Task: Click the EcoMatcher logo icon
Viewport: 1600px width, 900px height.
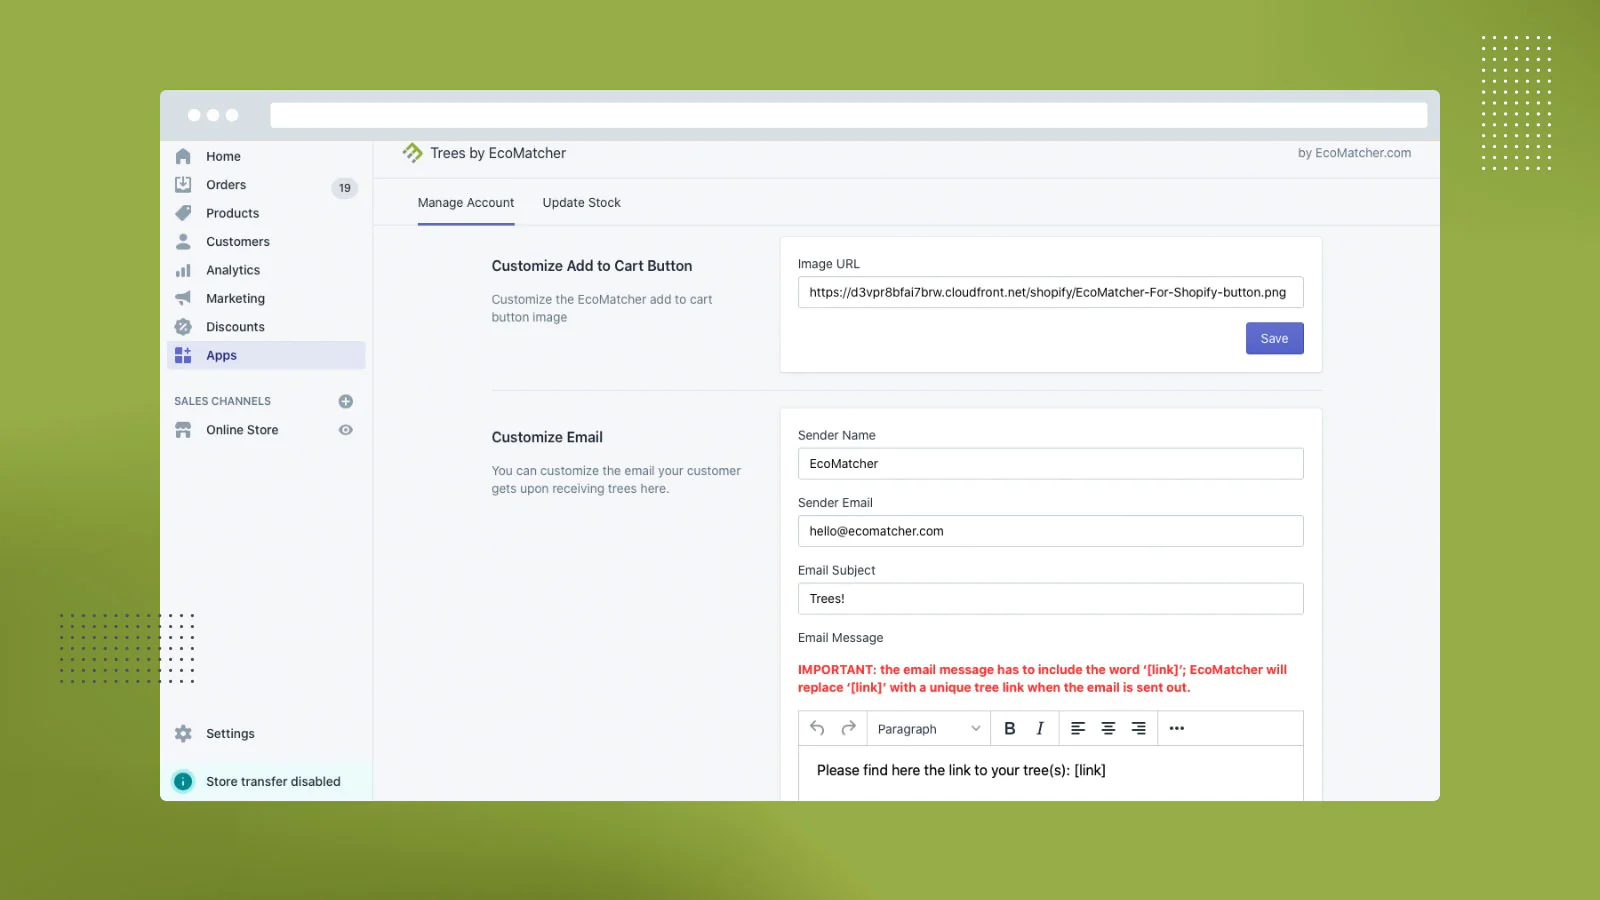Action: pos(413,153)
